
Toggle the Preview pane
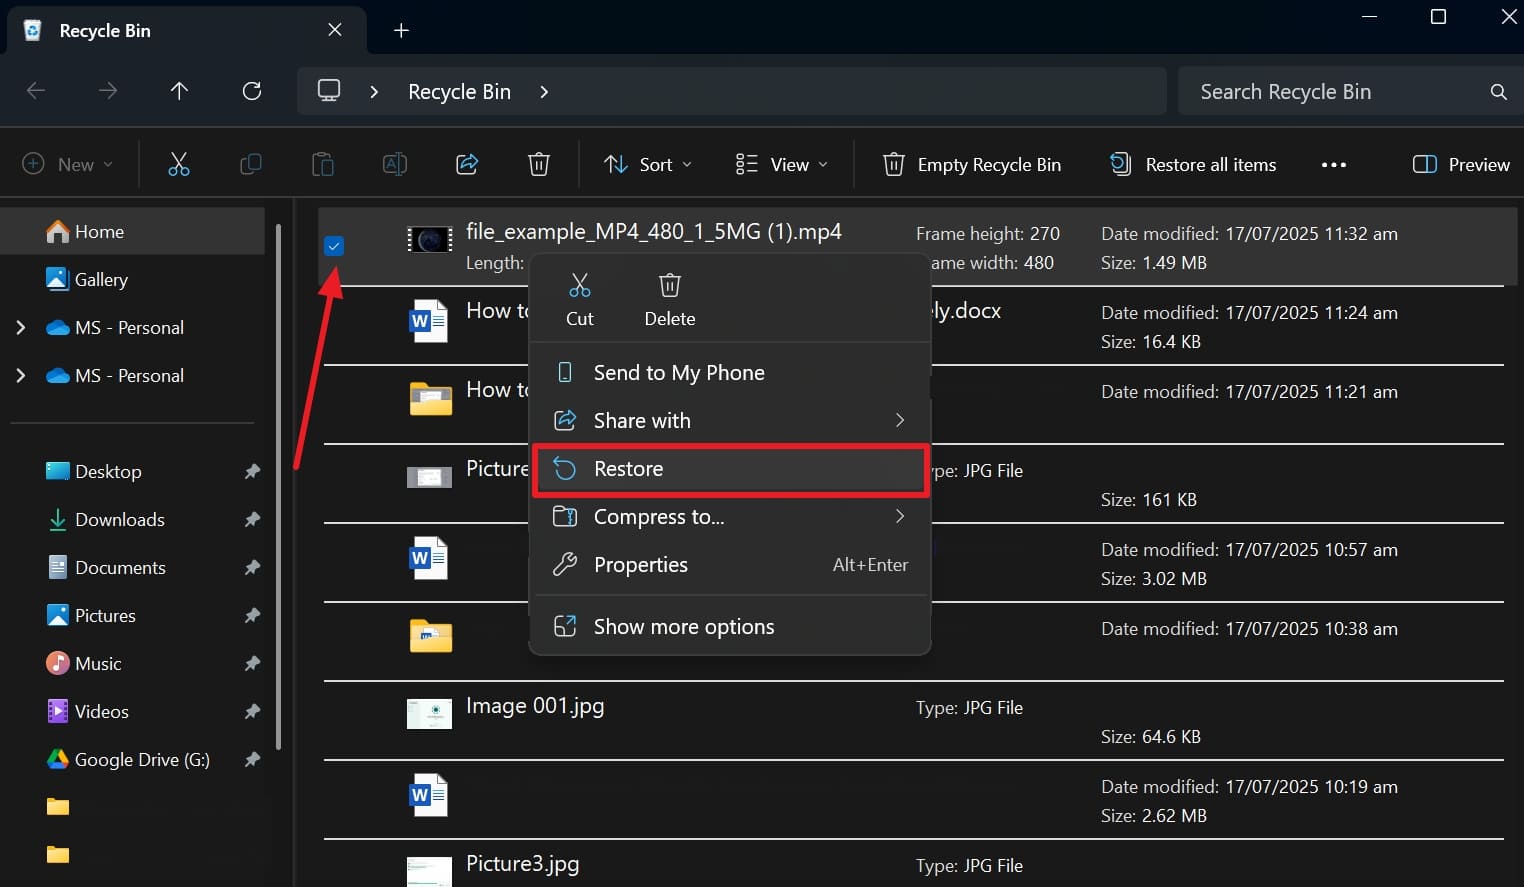(x=1460, y=164)
